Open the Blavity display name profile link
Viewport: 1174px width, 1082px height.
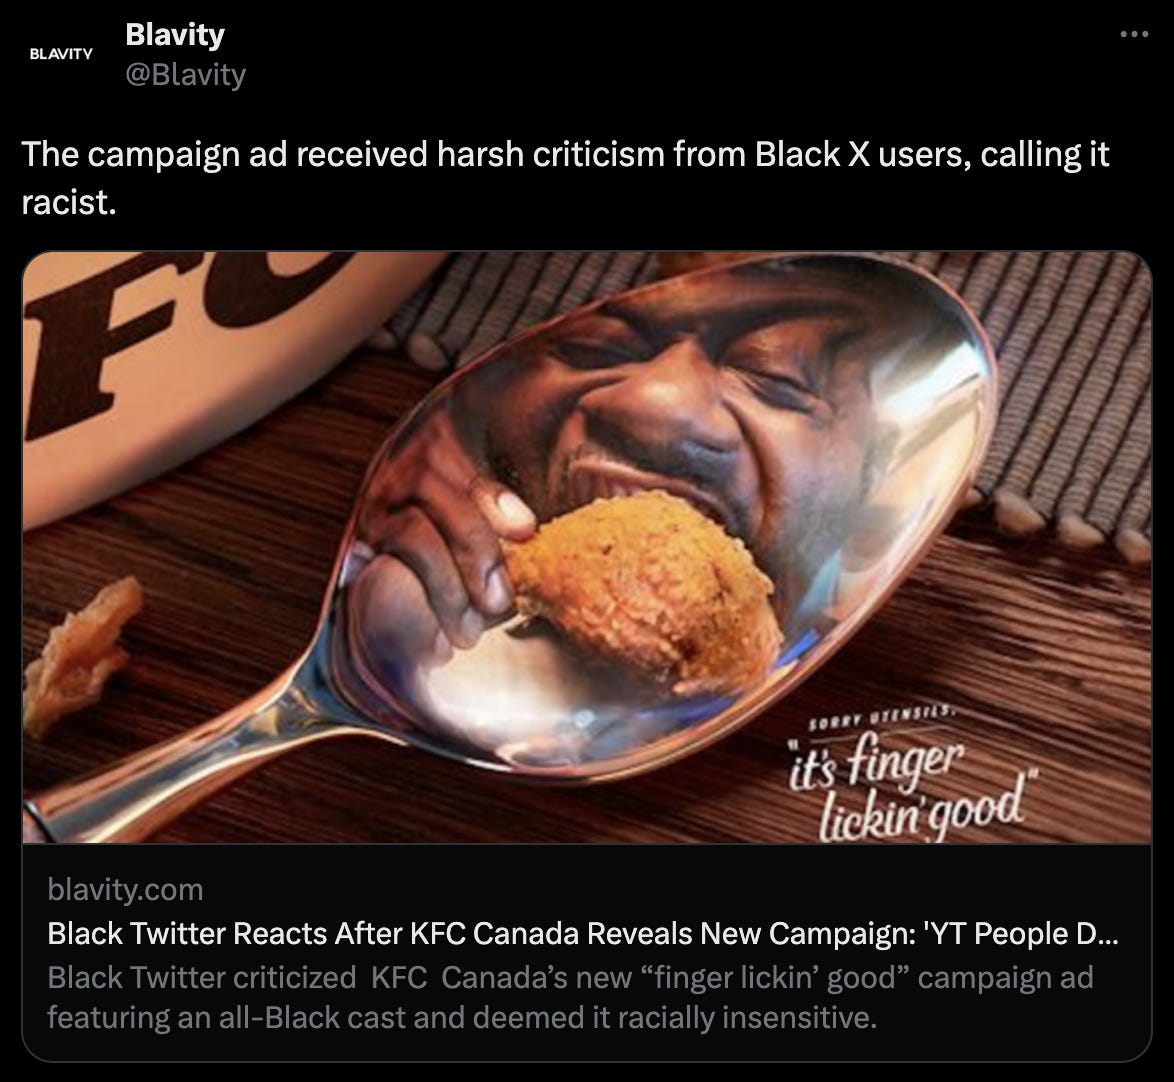174,34
